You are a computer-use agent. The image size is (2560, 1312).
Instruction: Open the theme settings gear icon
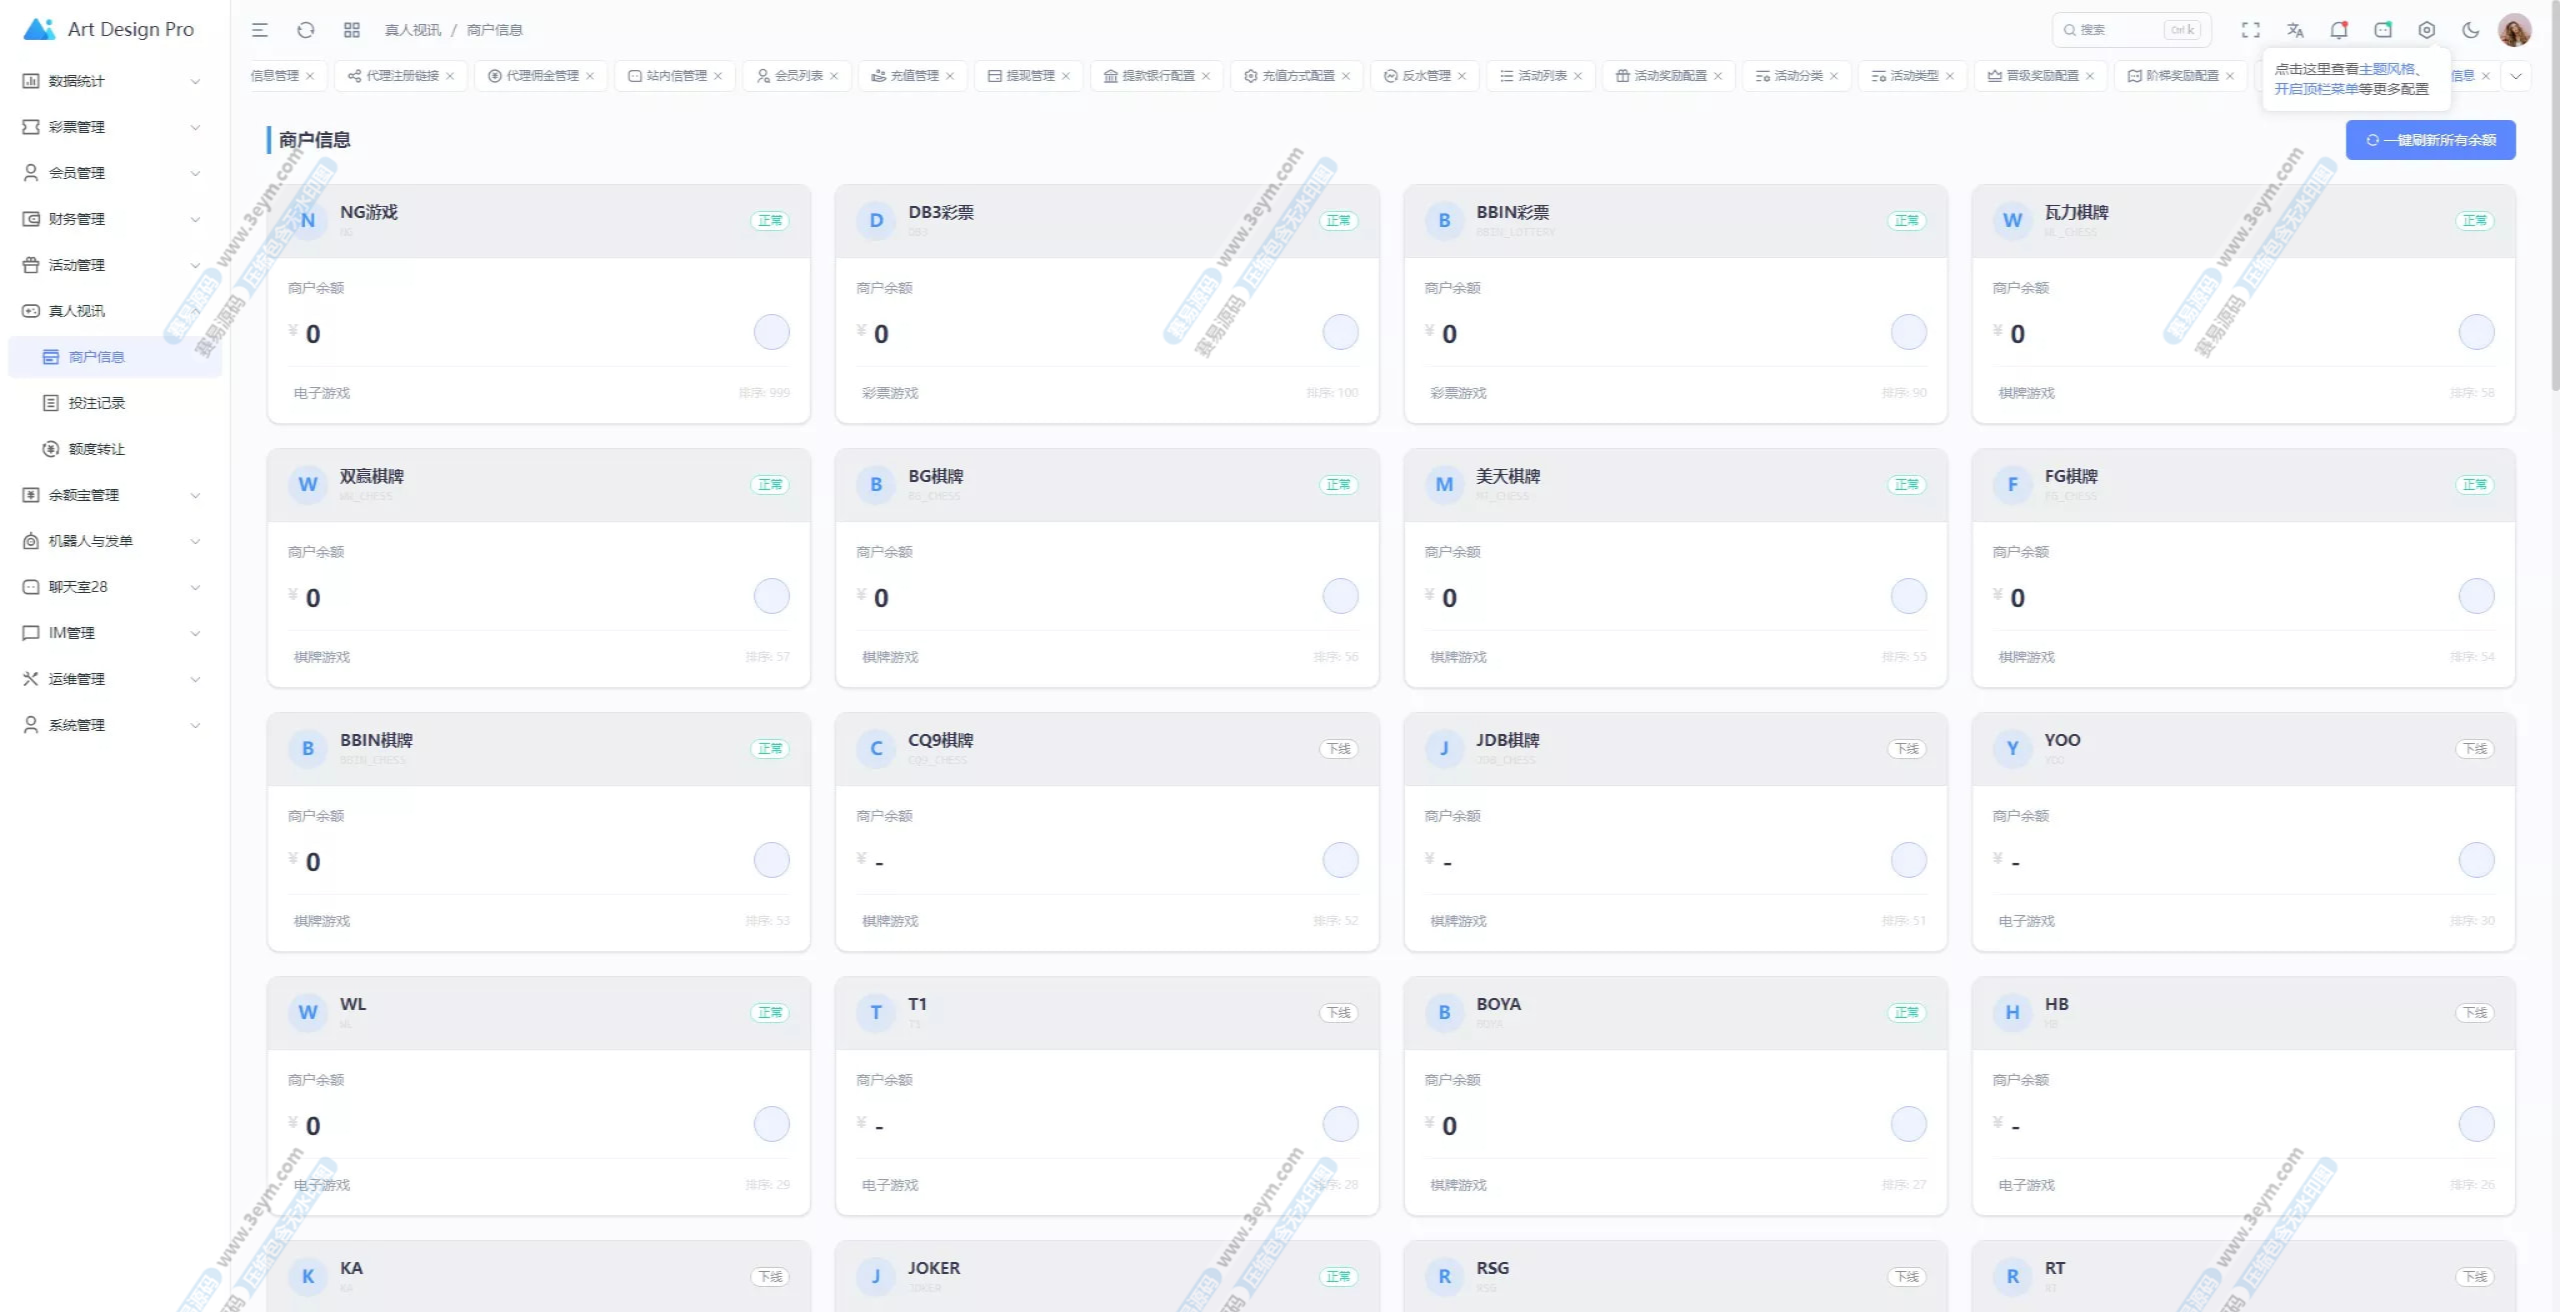click(x=2426, y=30)
